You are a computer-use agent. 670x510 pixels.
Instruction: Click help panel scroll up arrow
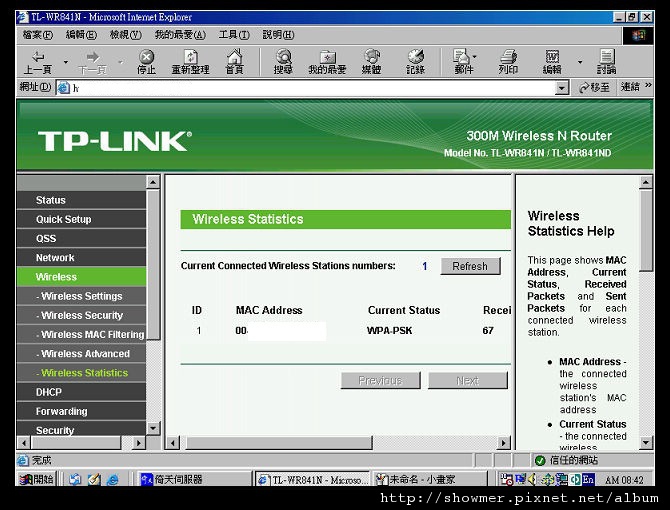point(646,182)
